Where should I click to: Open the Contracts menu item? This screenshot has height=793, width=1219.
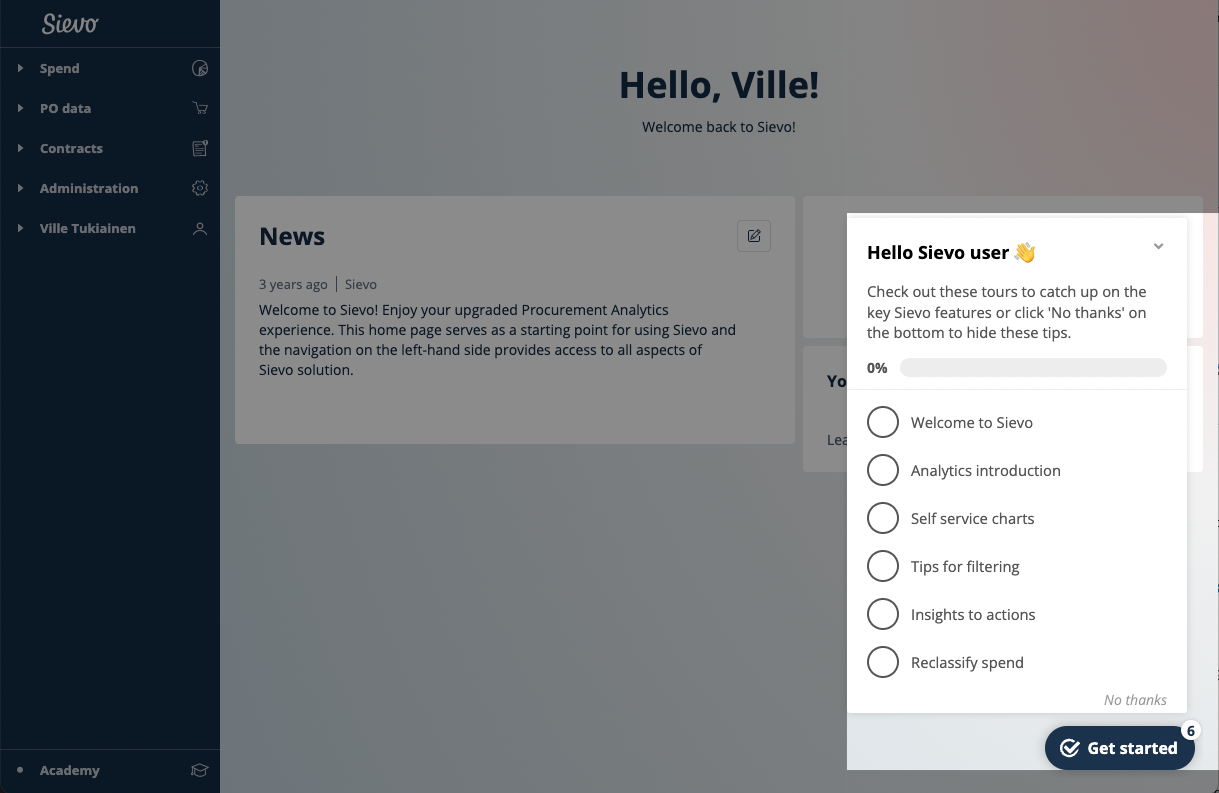pos(71,149)
